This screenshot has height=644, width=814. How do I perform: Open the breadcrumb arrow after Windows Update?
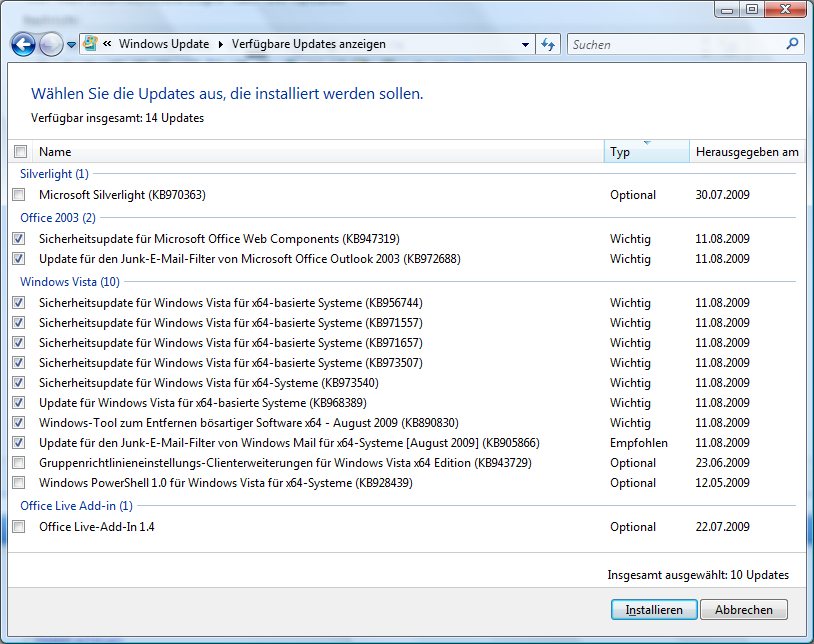220,44
